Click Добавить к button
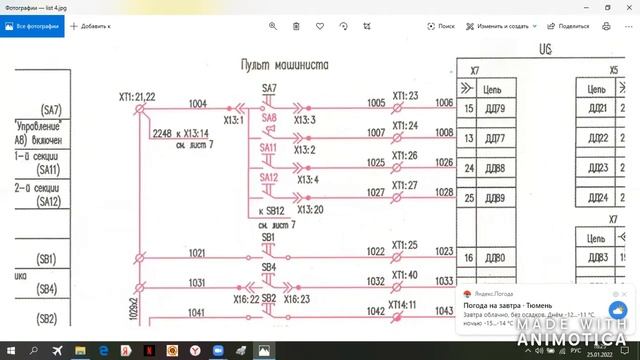This screenshot has height=360, width=640. point(91,26)
